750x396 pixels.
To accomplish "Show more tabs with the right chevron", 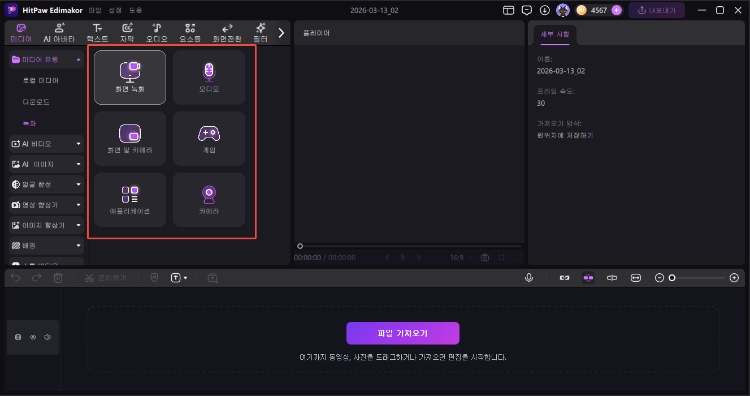I will click(x=281, y=33).
